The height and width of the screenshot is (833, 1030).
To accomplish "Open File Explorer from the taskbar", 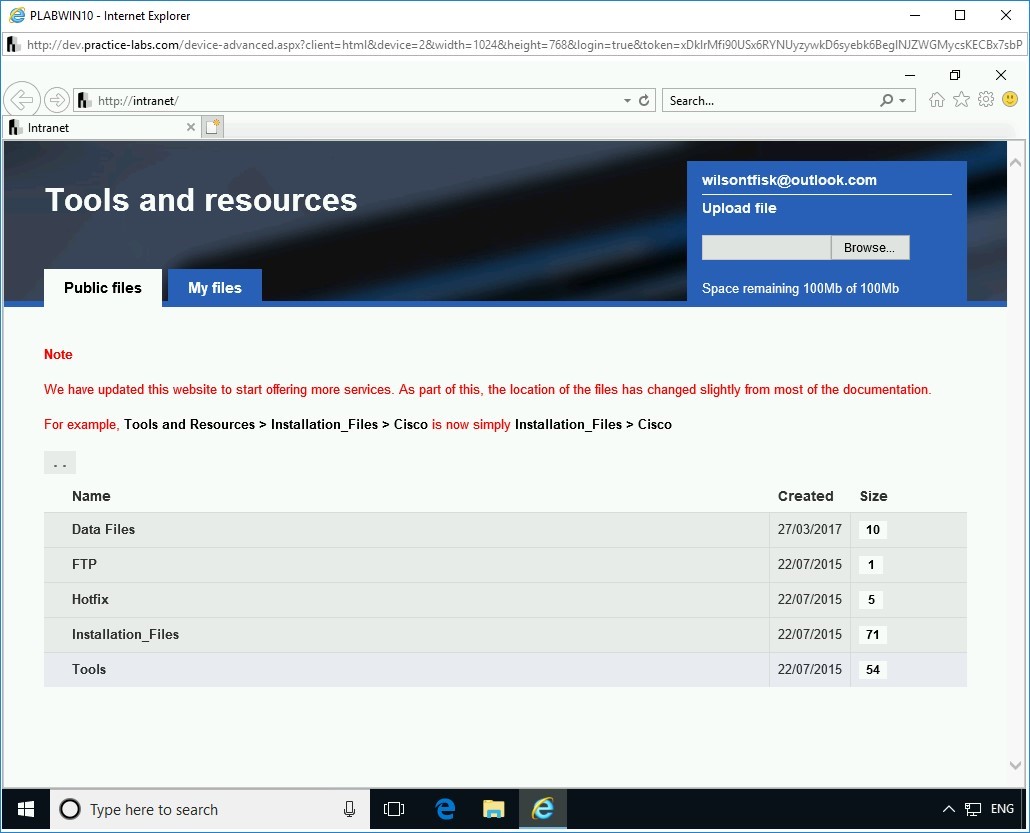I will pyautogui.click(x=493, y=809).
